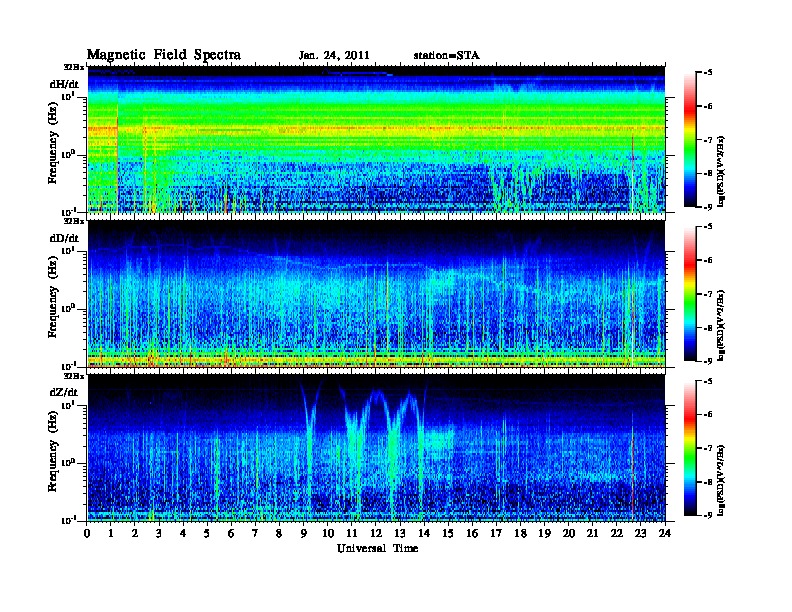Click the "station=STA" label
792x612 pixels.
pos(446,55)
